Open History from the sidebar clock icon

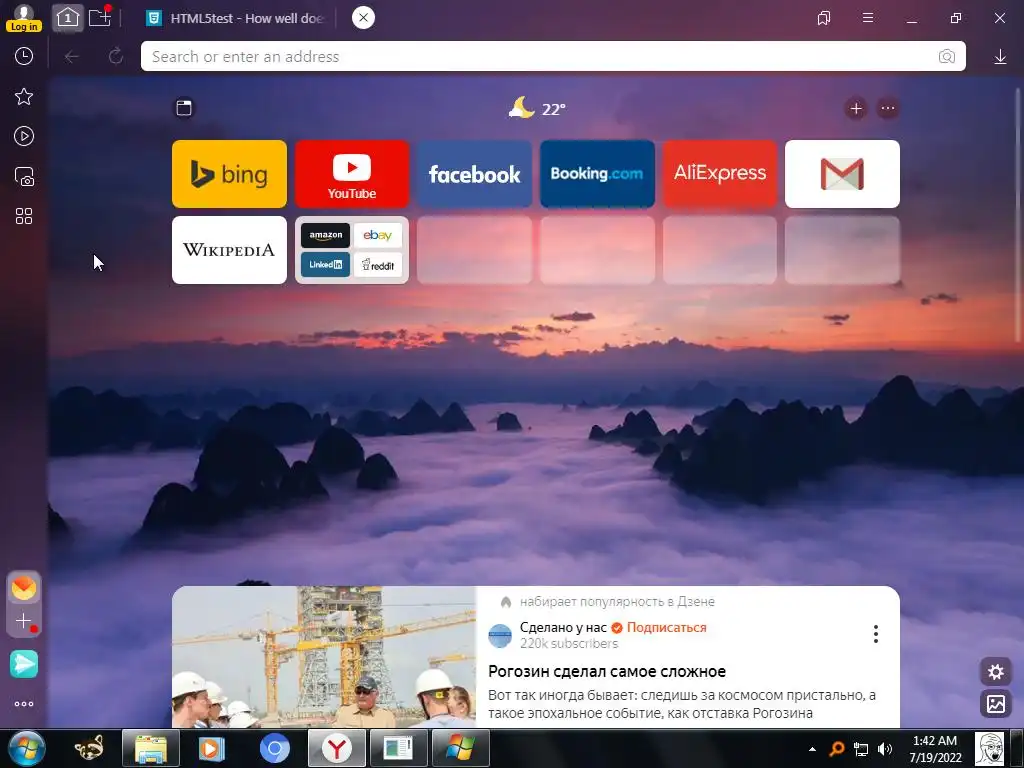click(x=24, y=56)
